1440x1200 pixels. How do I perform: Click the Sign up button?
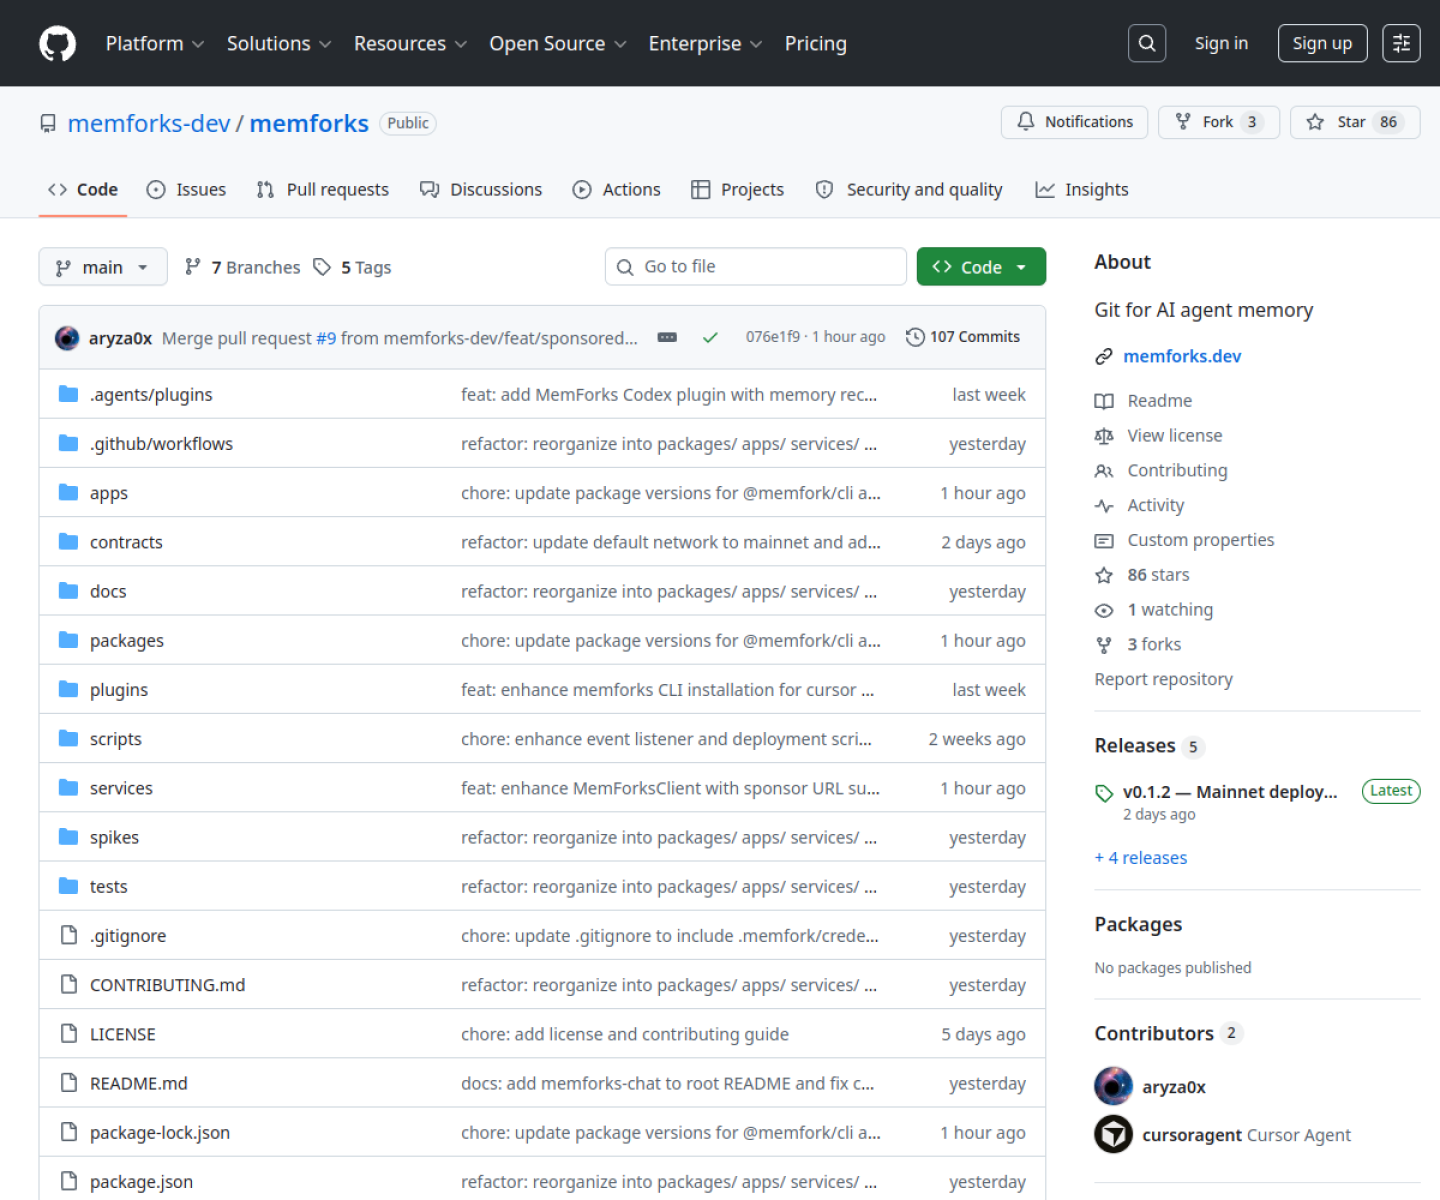pyautogui.click(x=1322, y=43)
